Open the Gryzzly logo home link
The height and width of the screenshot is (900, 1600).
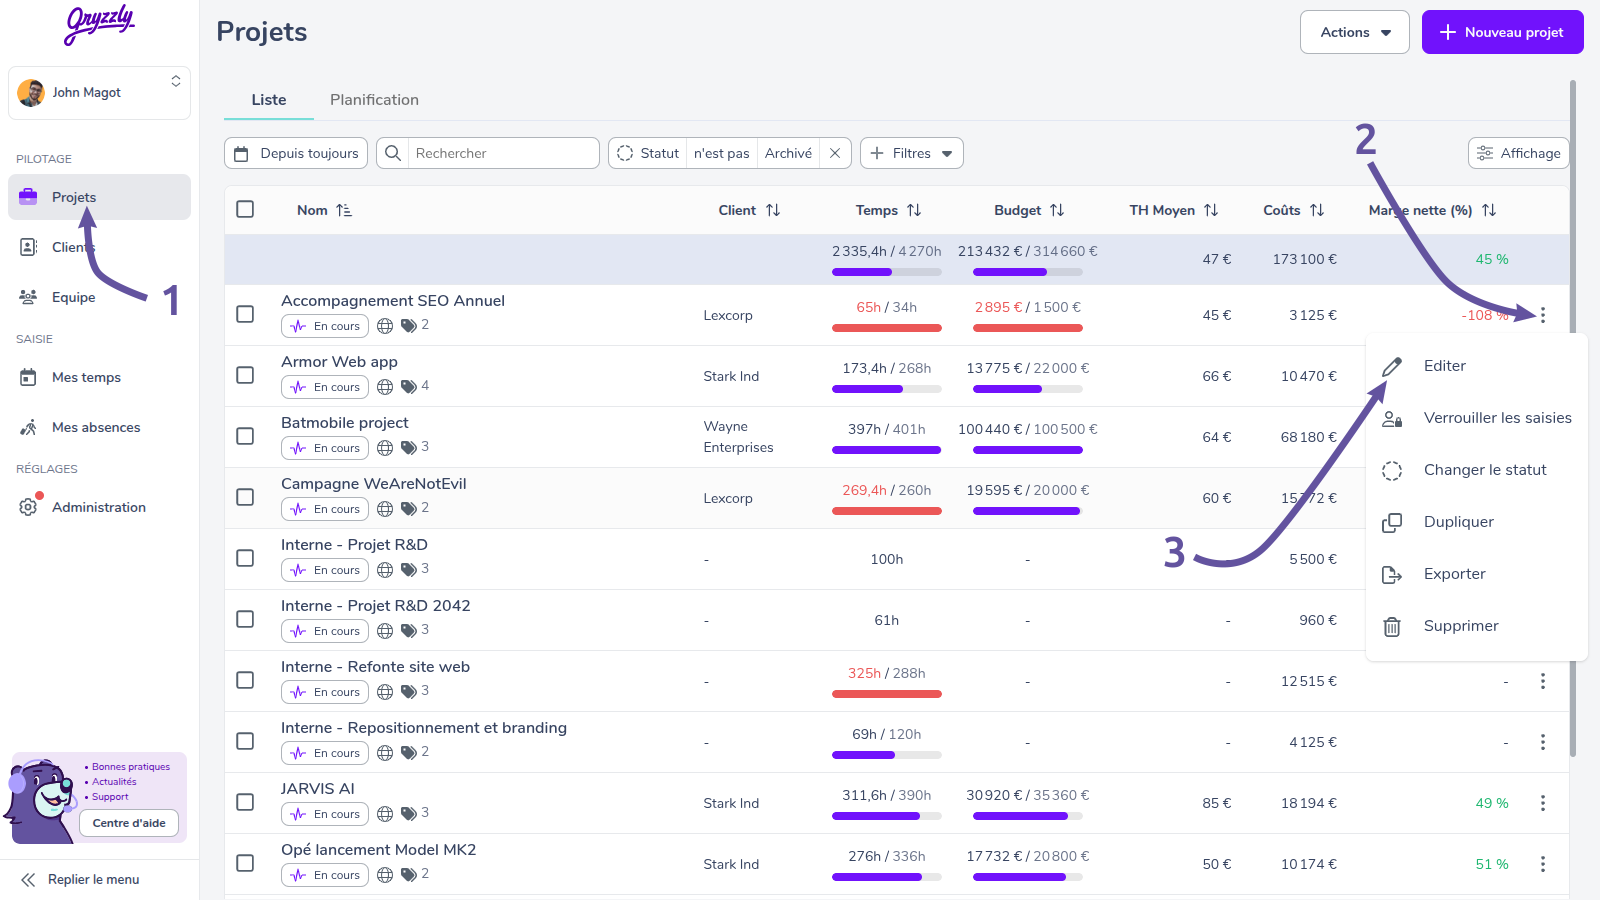pos(99,25)
